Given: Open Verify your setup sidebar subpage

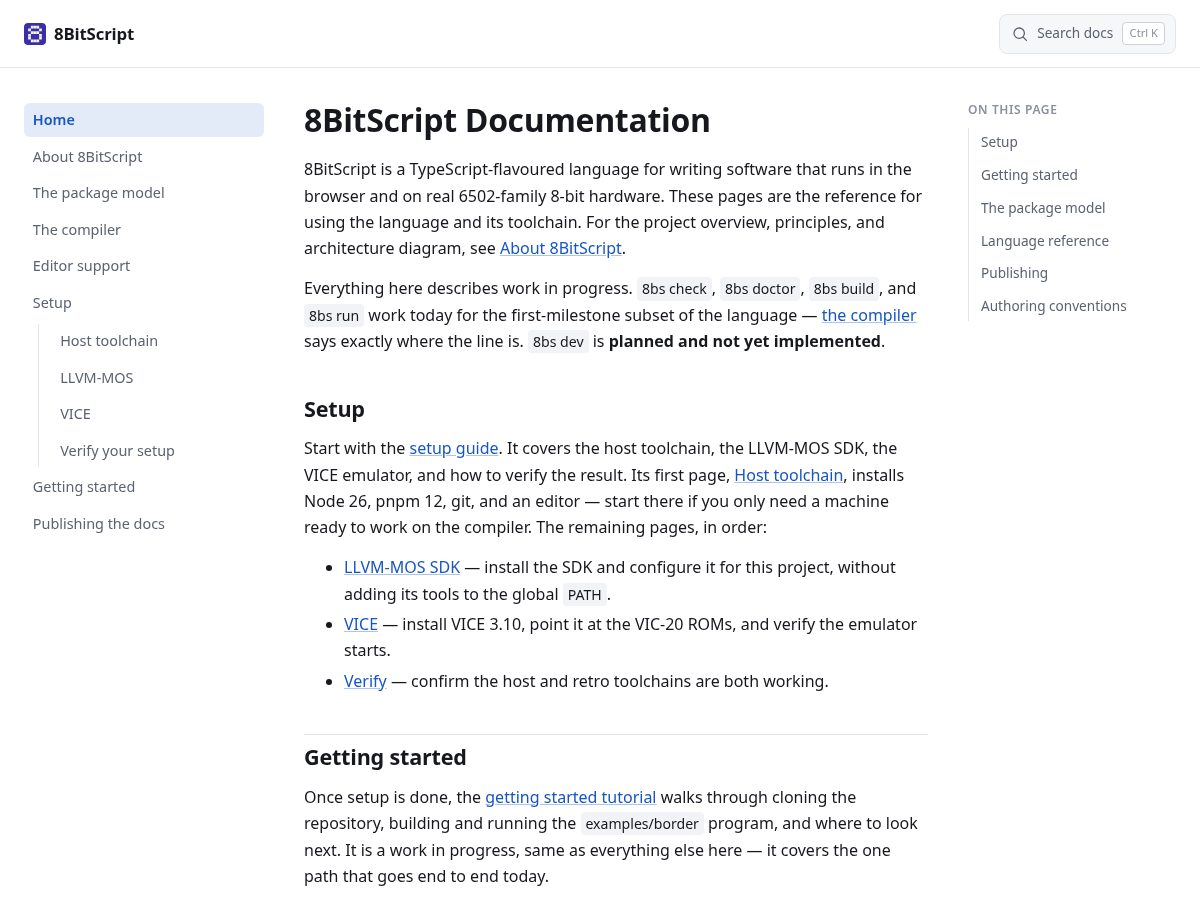Looking at the screenshot, I should 157,451.
